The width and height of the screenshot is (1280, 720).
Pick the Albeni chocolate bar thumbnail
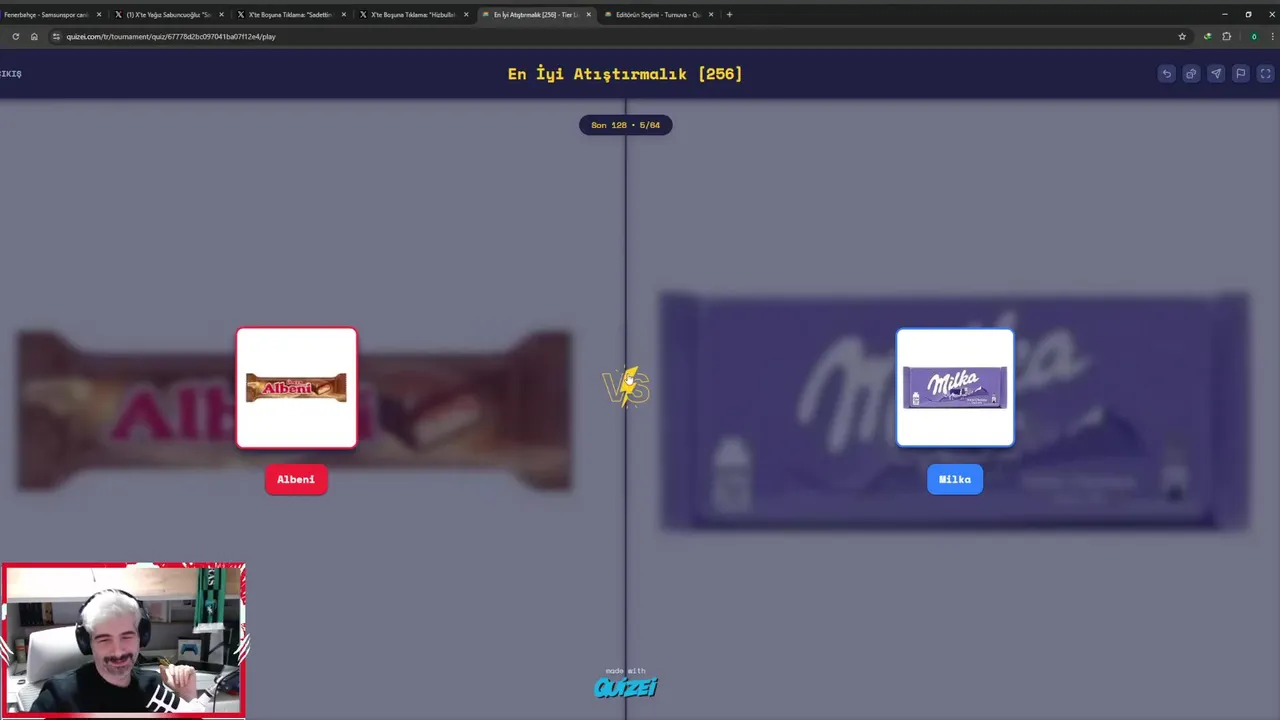pos(296,388)
